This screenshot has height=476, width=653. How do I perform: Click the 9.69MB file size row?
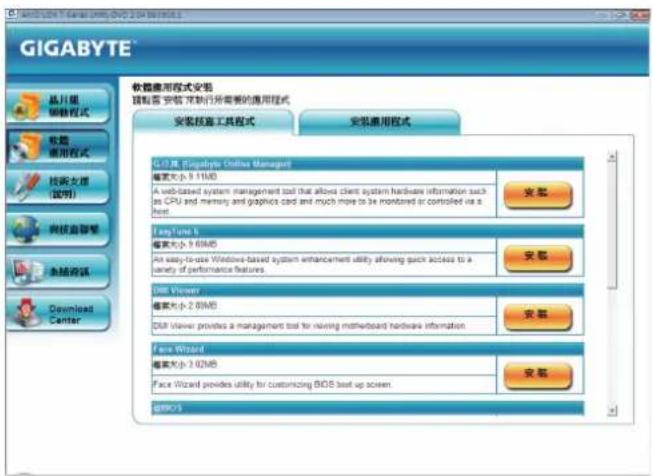324,245
